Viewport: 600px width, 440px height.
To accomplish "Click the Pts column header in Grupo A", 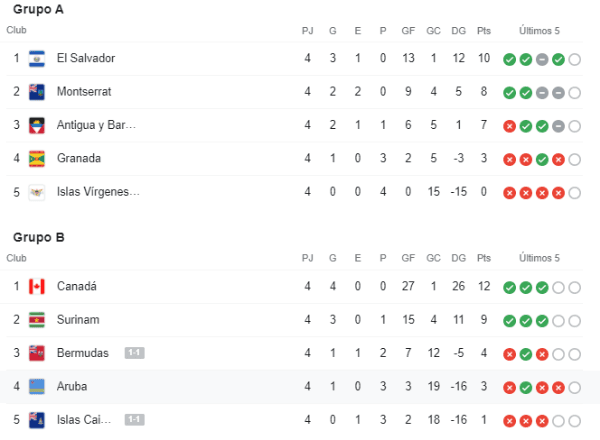I will click(x=484, y=30).
